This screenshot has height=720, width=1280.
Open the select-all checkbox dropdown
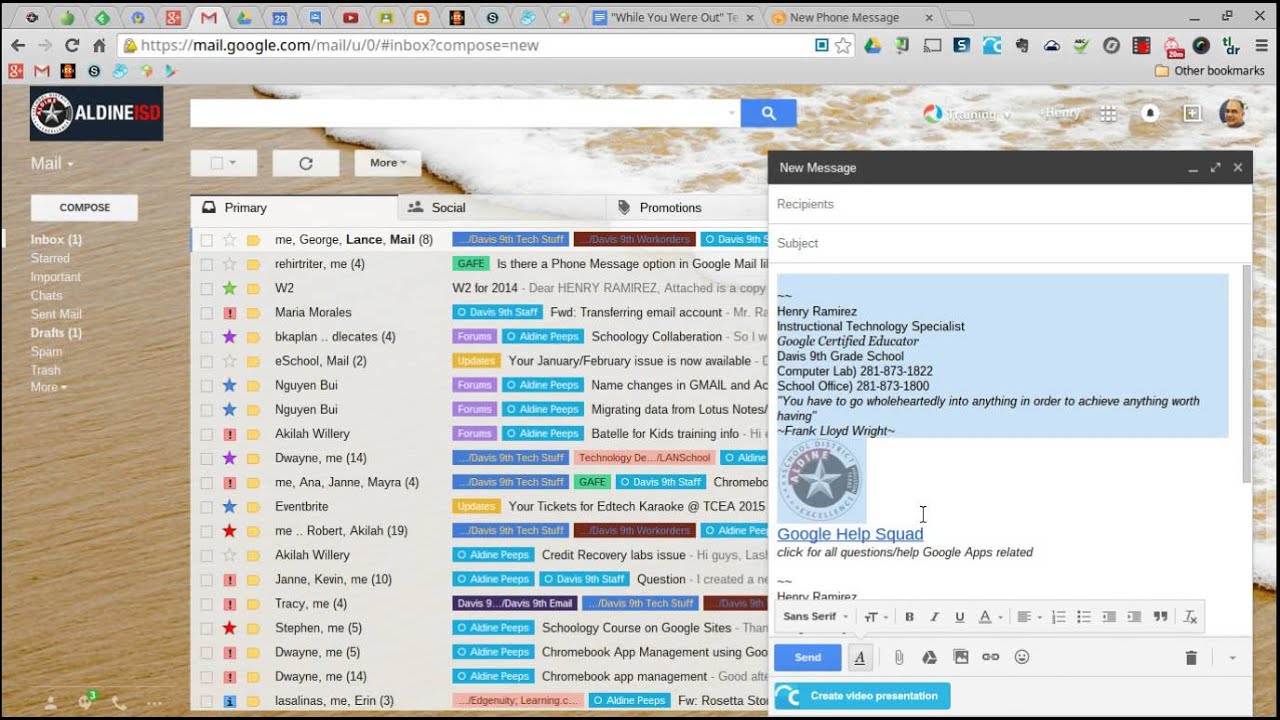[x=223, y=163]
